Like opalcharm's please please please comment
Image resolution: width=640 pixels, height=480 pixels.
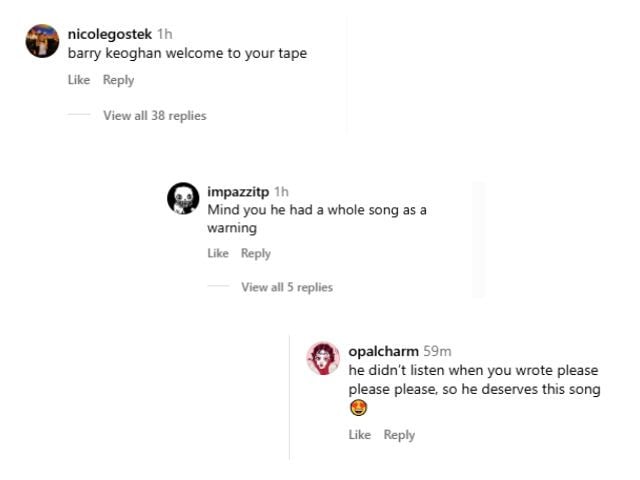[x=360, y=435]
